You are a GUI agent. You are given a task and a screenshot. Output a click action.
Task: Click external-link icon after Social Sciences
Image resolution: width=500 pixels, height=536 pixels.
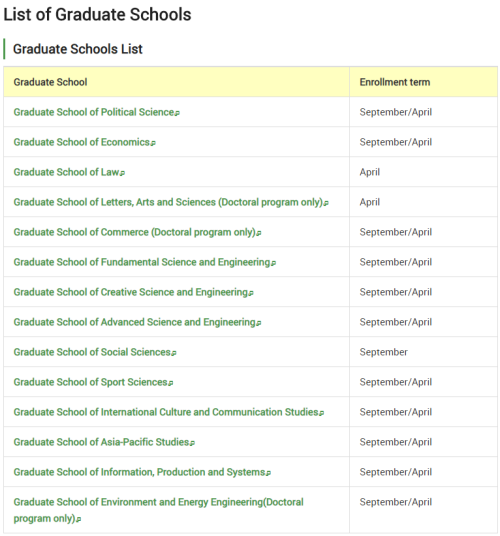click(174, 354)
